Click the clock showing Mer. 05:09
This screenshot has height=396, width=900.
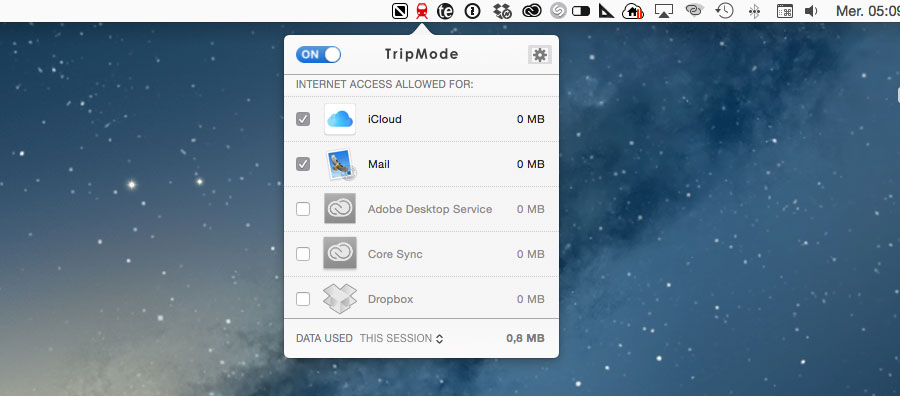[867, 11]
